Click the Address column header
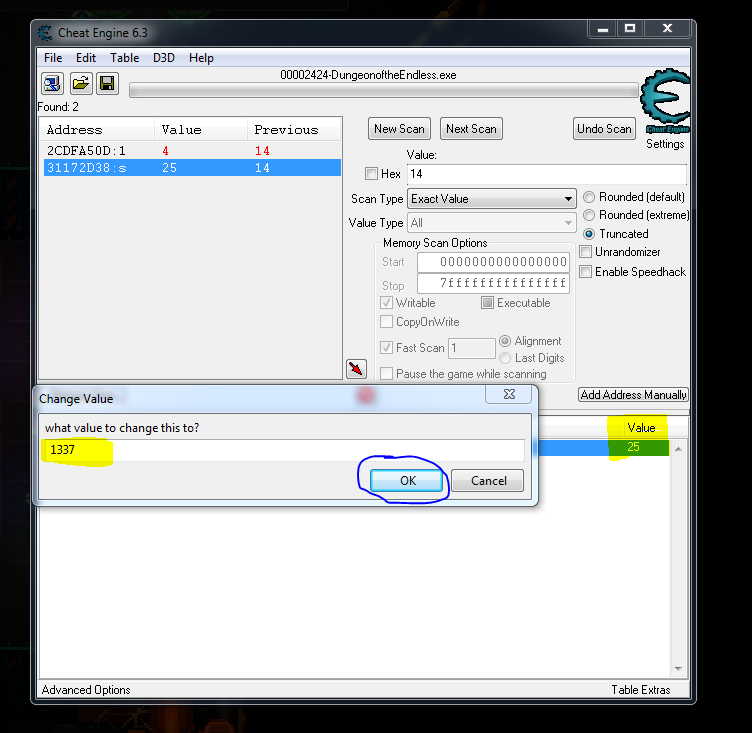The height and width of the screenshot is (733, 752). point(99,130)
